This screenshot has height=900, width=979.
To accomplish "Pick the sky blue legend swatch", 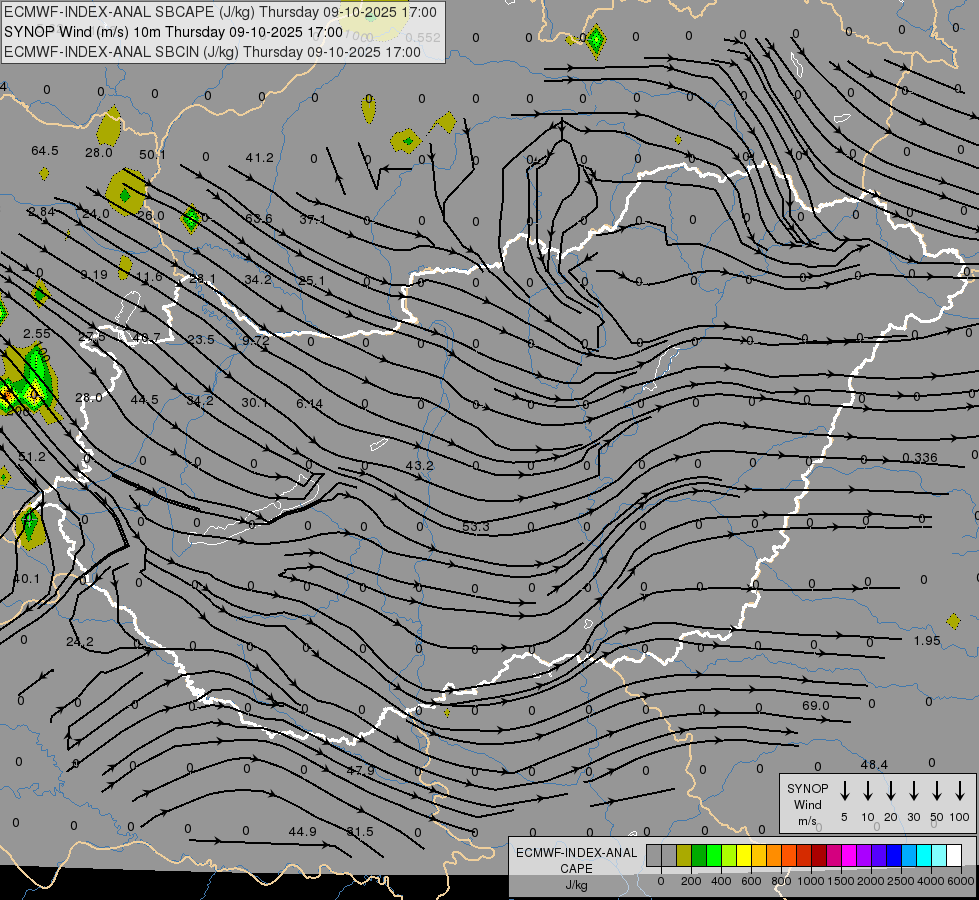I will [908, 856].
